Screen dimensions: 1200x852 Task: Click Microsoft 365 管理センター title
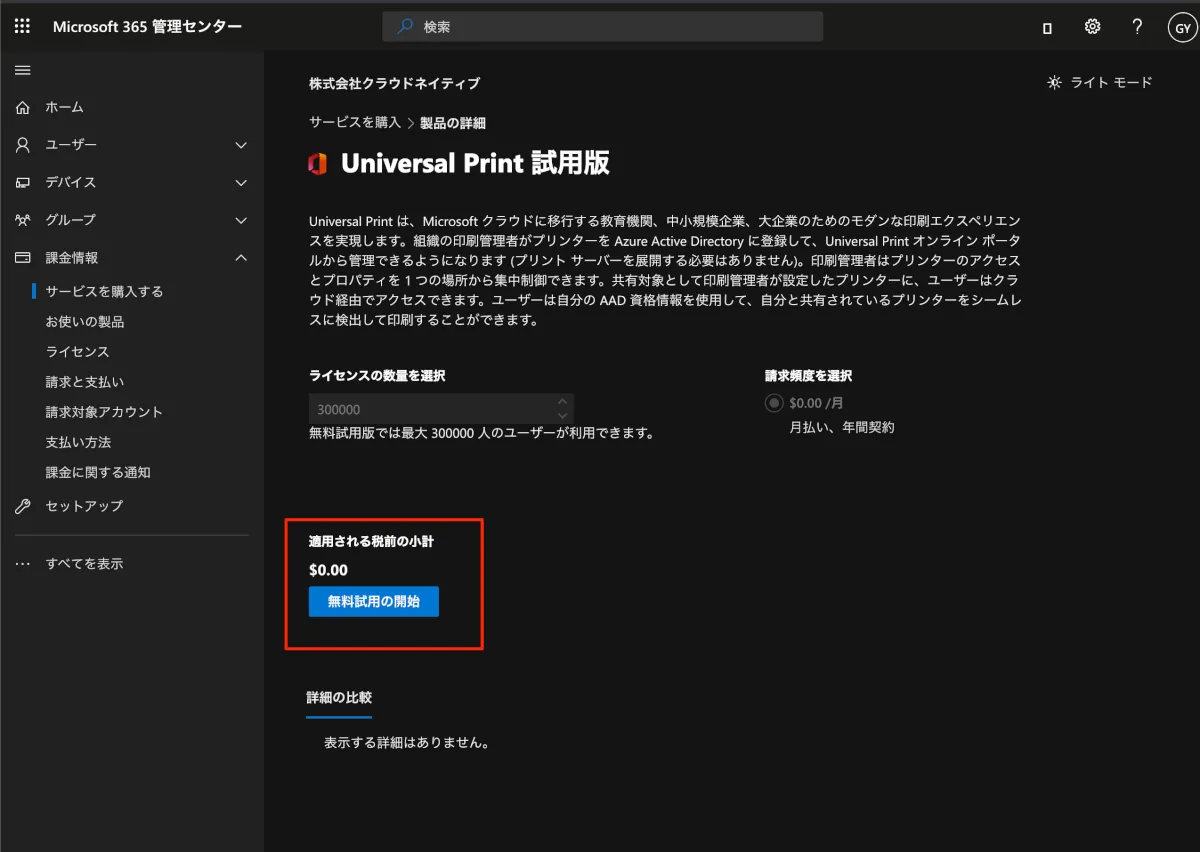coord(147,27)
